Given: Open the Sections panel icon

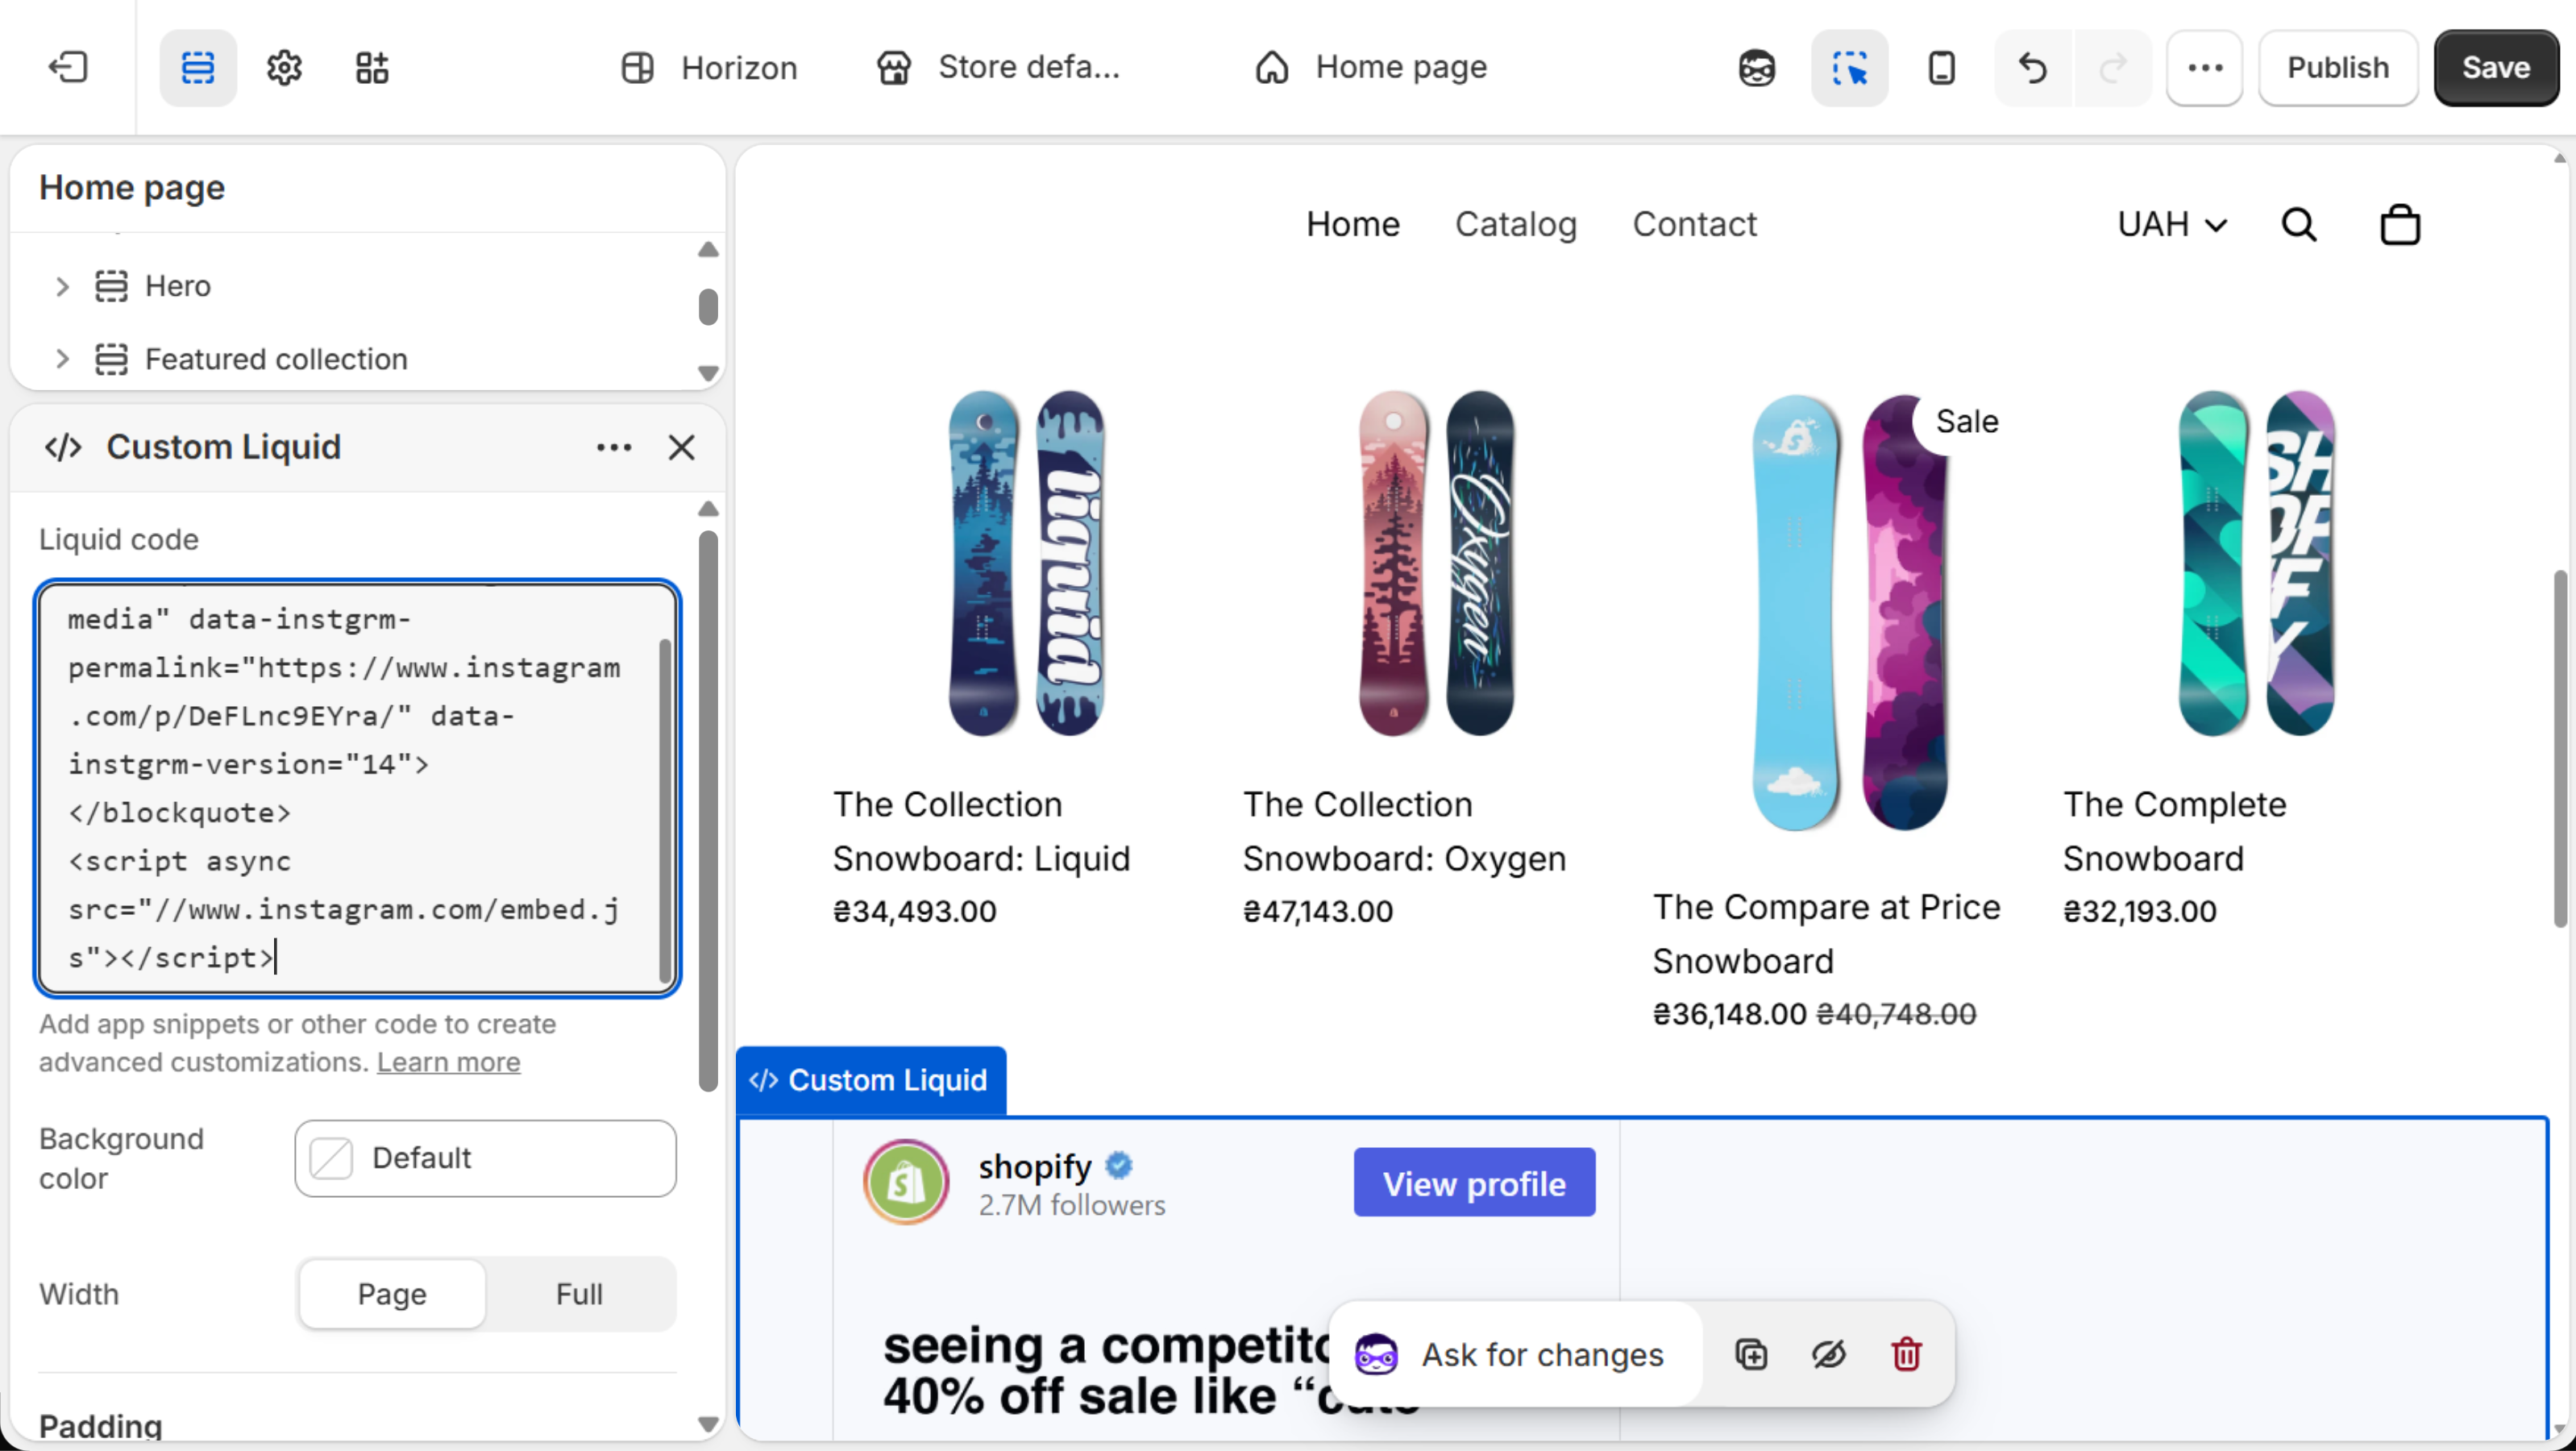Looking at the screenshot, I should click(x=198, y=67).
